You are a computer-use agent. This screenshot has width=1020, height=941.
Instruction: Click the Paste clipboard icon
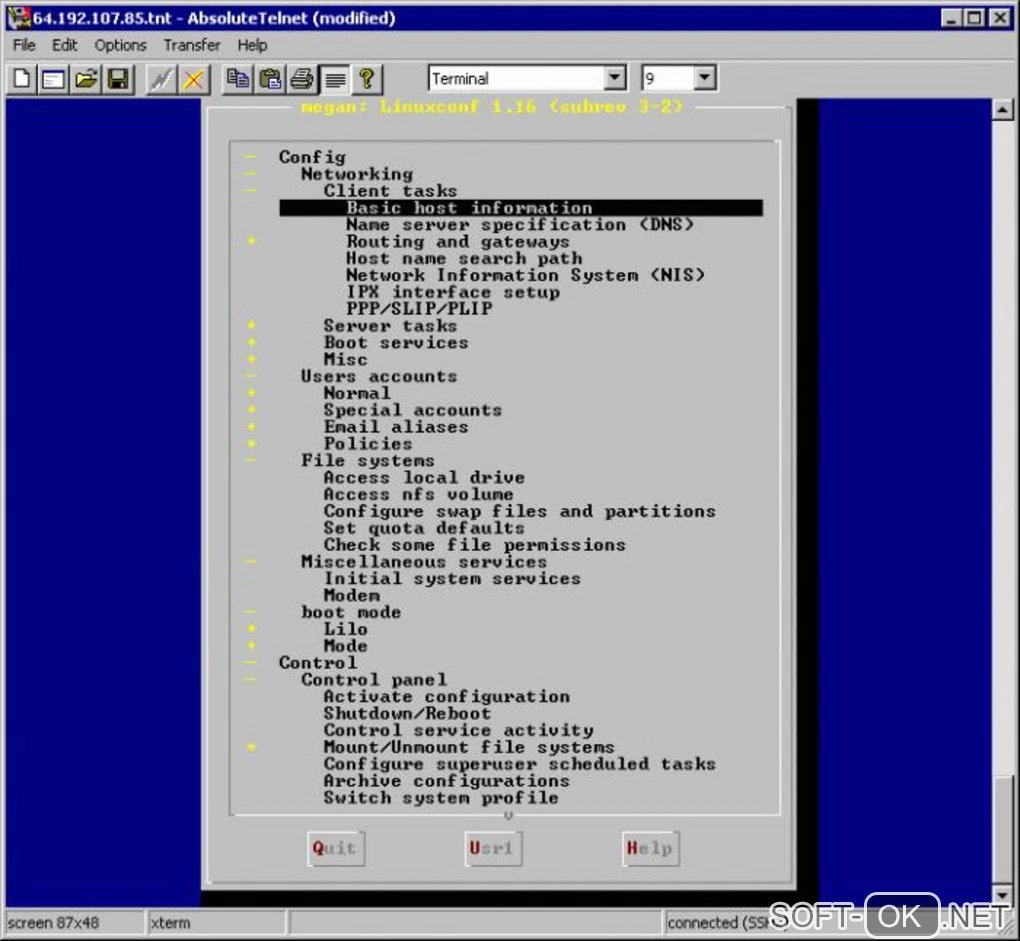(270, 79)
